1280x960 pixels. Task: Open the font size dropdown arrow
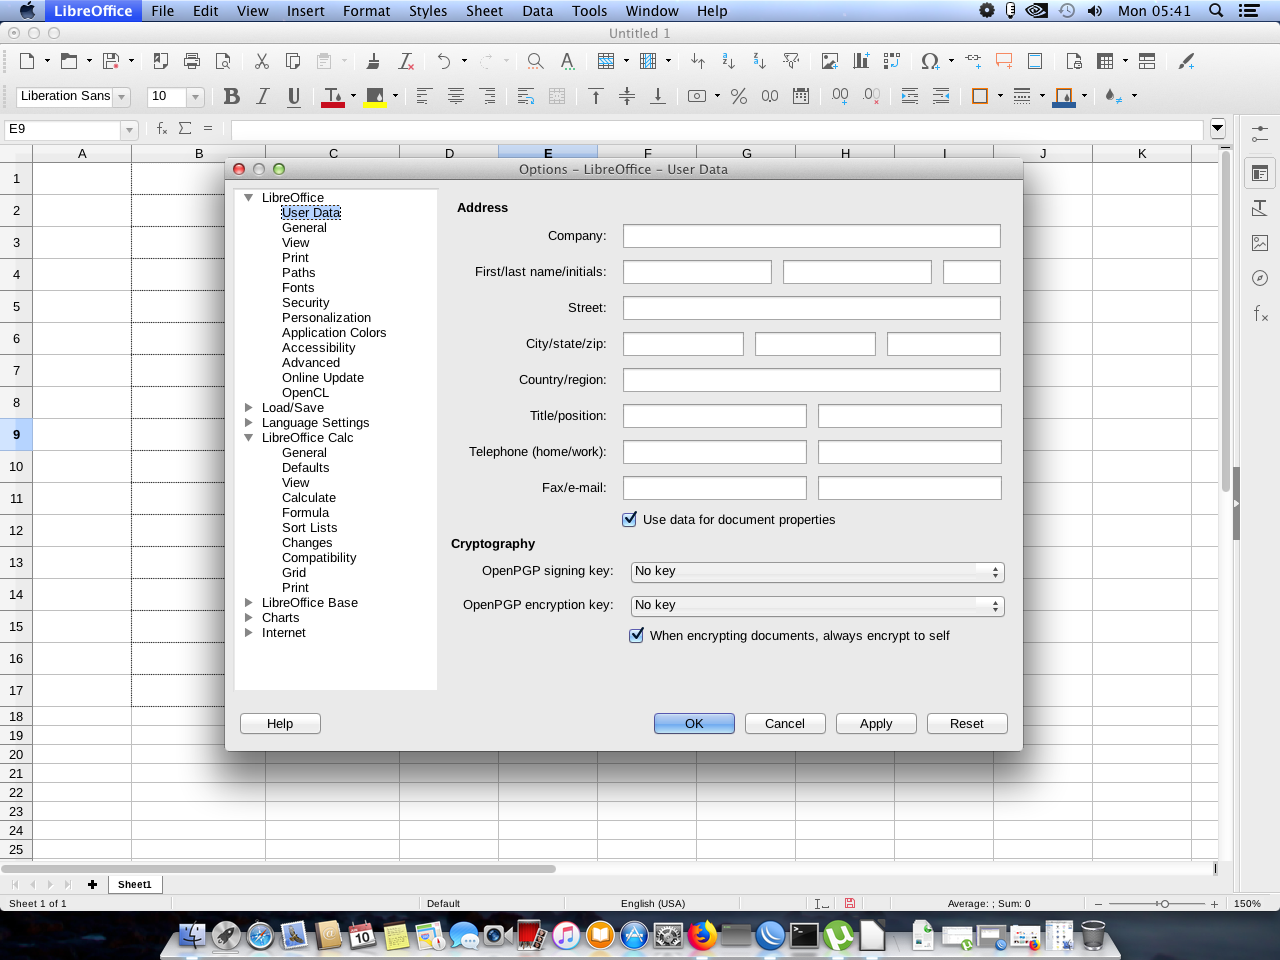click(x=195, y=97)
